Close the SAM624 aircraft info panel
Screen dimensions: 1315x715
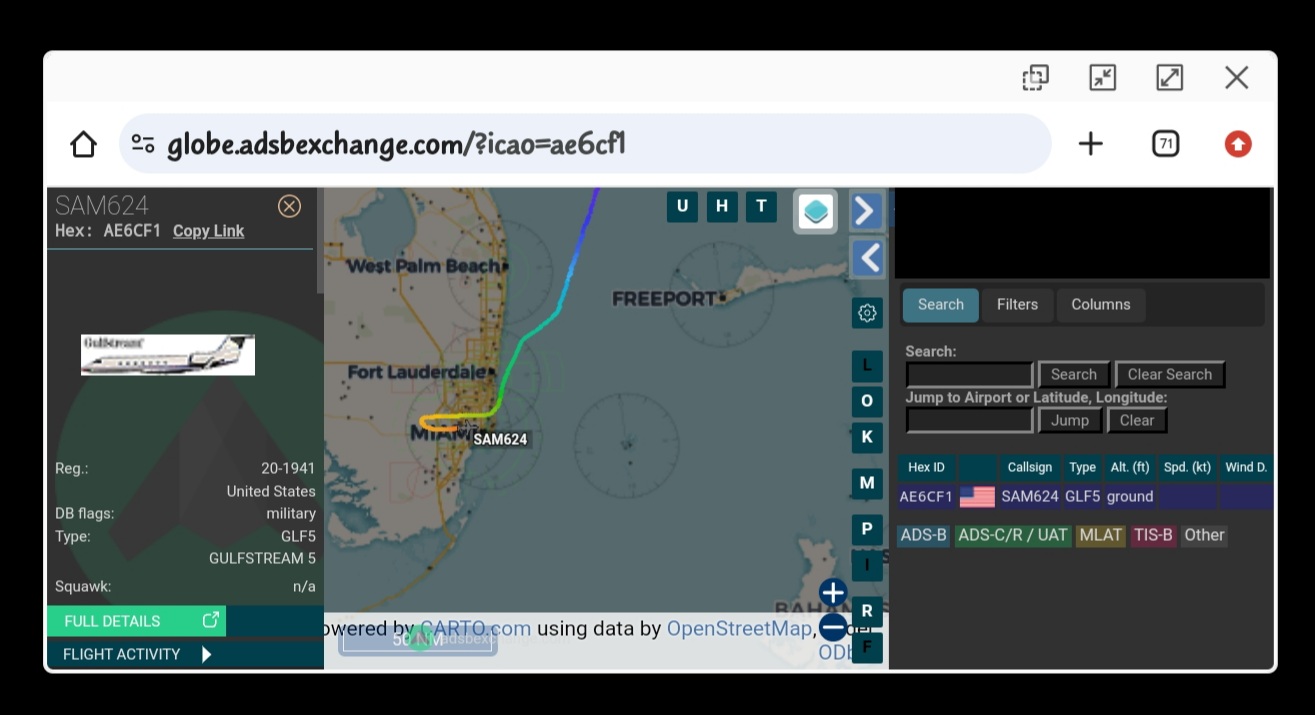pos(289,206)
